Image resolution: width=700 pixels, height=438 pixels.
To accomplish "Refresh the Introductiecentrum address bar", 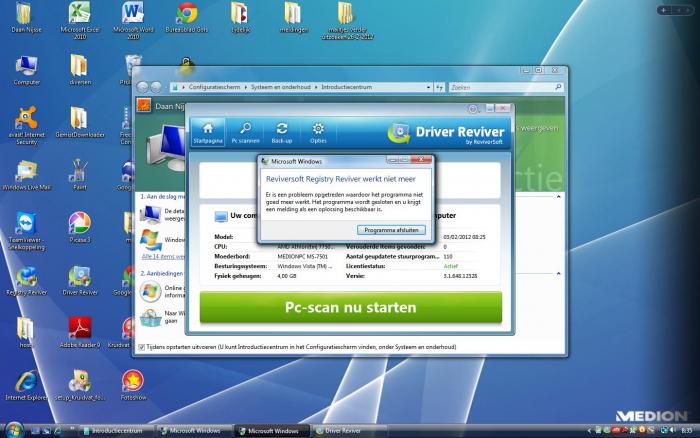I will point(440,87).
